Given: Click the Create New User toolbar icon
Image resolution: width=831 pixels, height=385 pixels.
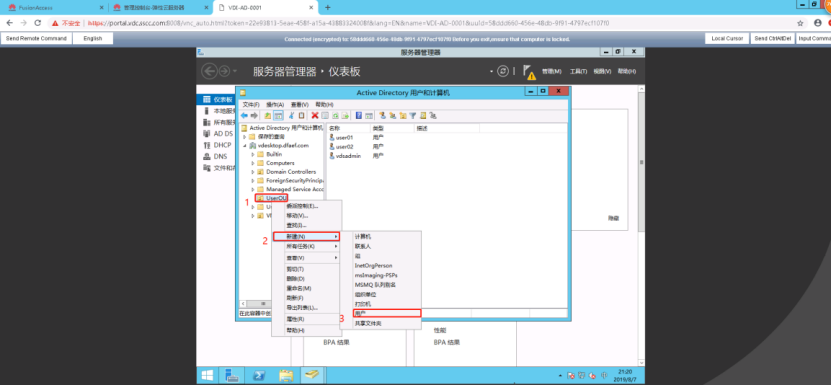Looking at the screenshot, I should click(382, 116).
